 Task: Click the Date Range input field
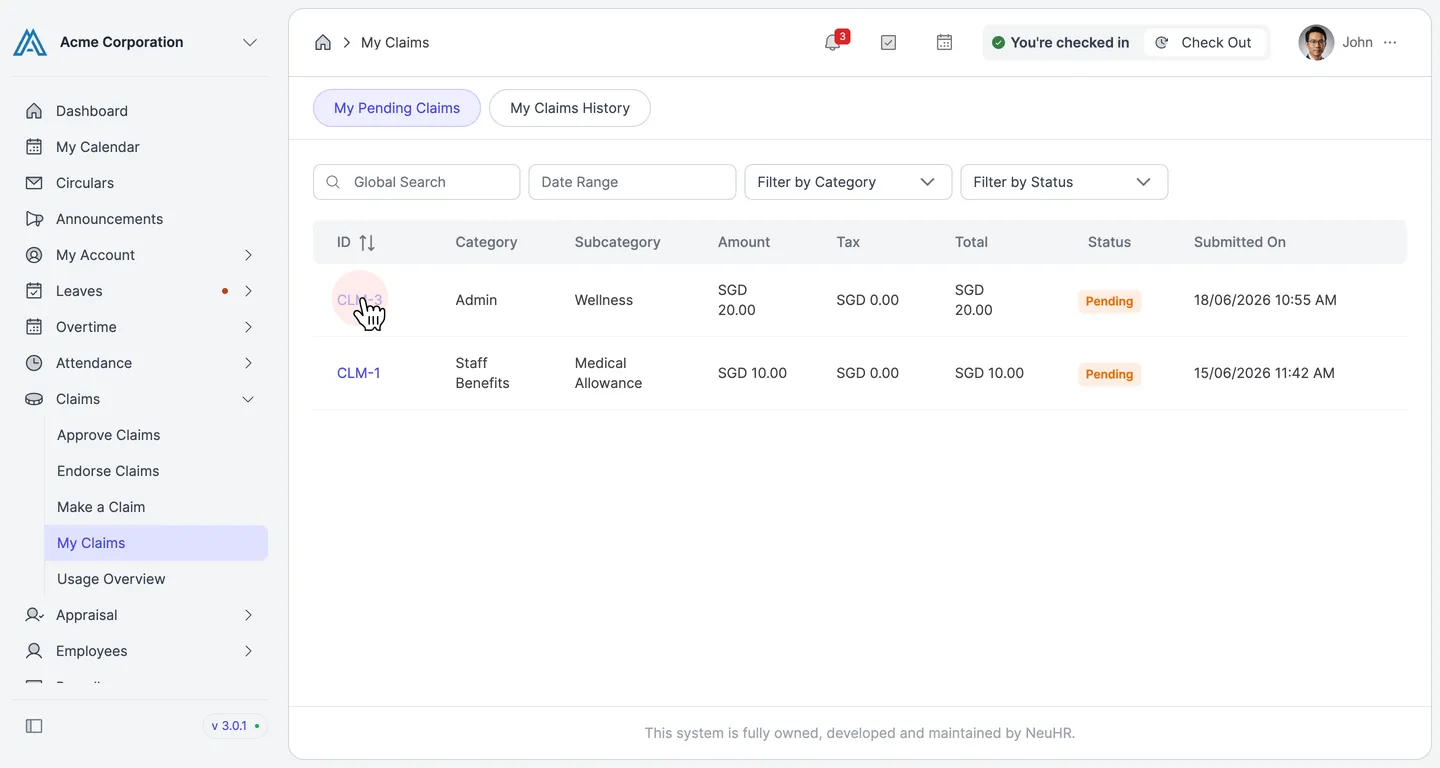(632, 182)
